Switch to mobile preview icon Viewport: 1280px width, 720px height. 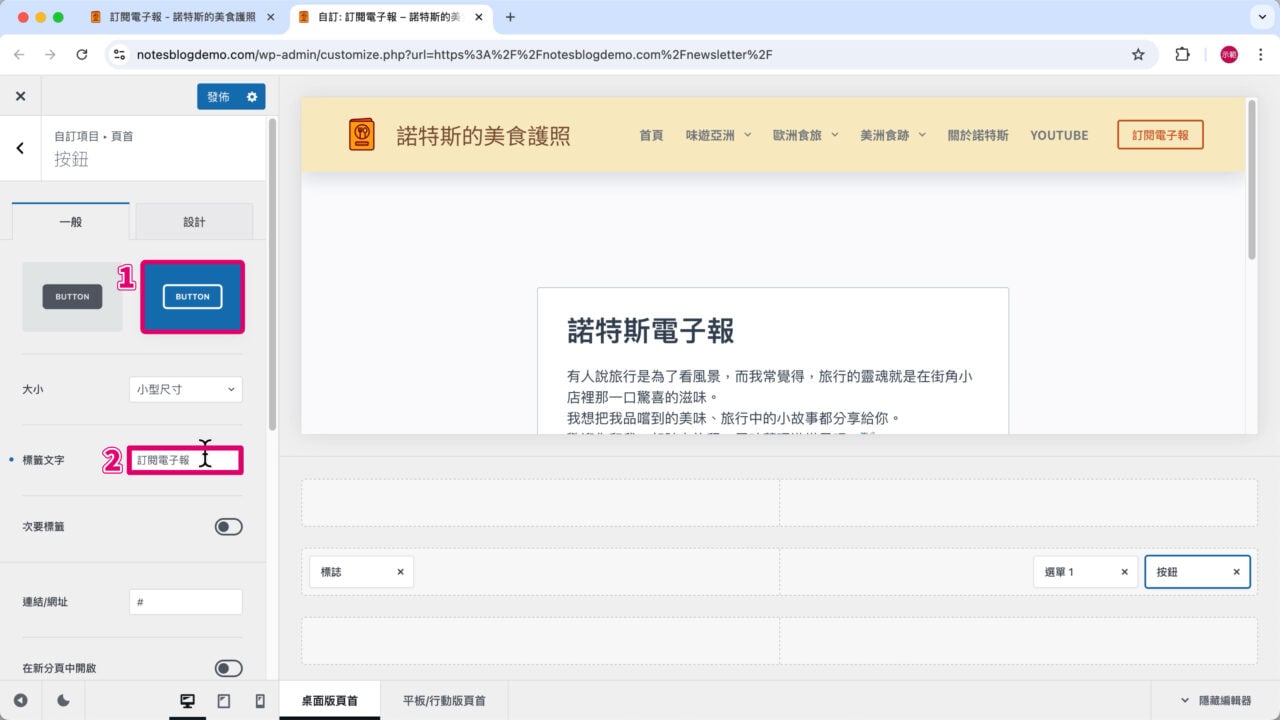[259, 700]
